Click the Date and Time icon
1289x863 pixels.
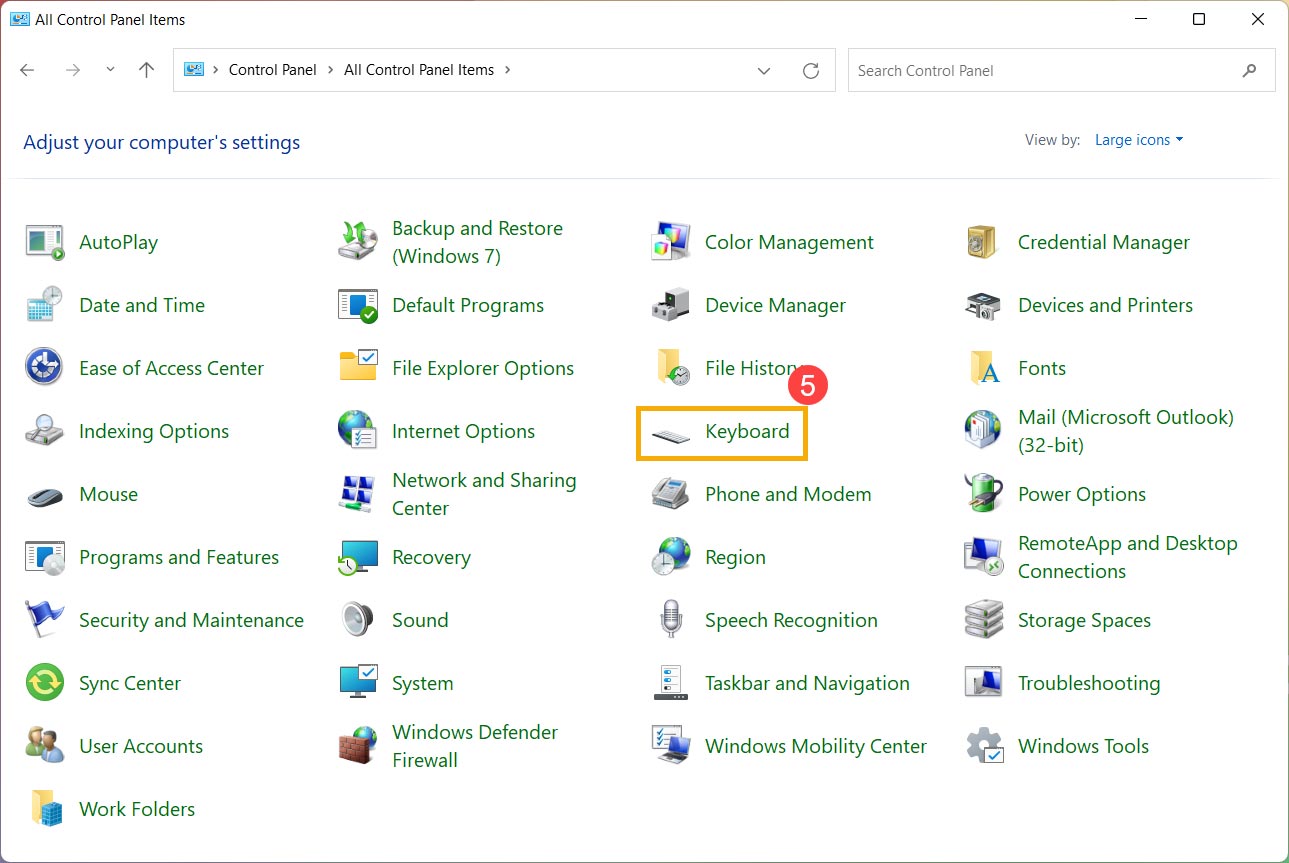(x=45, y=305)
